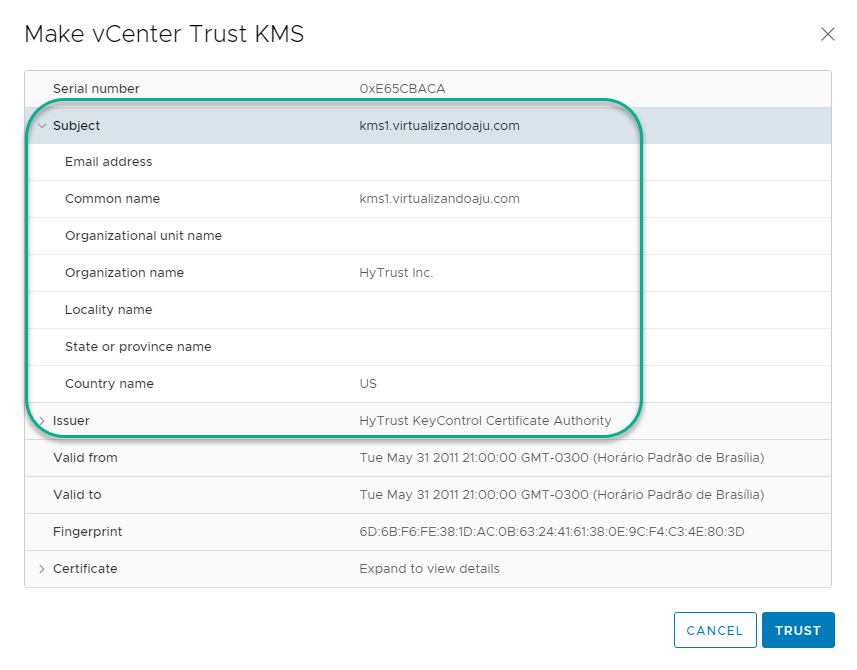The height and width of the screenshot is (670, 857).
Task: Click the HyTrust KeyControl Certificate Authority text
Action: point(485,421)
